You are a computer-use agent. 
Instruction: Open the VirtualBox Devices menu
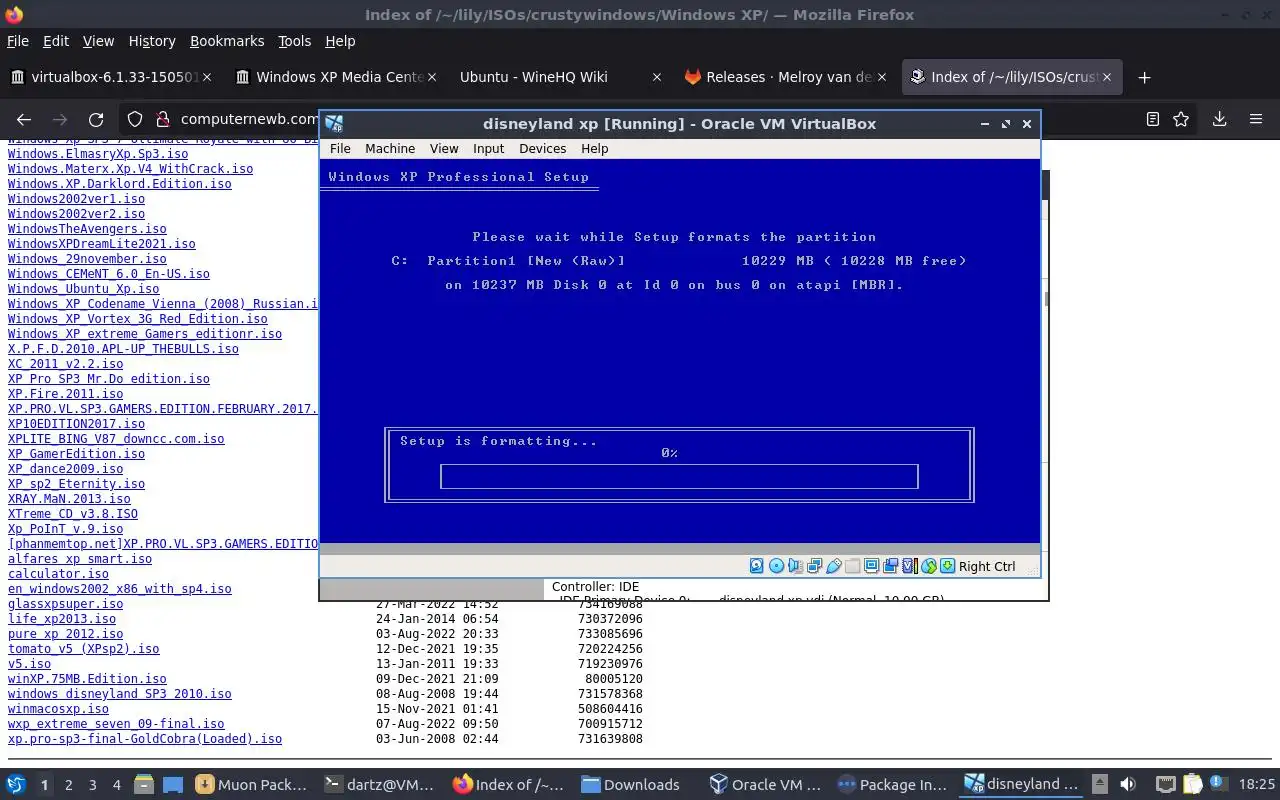(x=543, y=148)
